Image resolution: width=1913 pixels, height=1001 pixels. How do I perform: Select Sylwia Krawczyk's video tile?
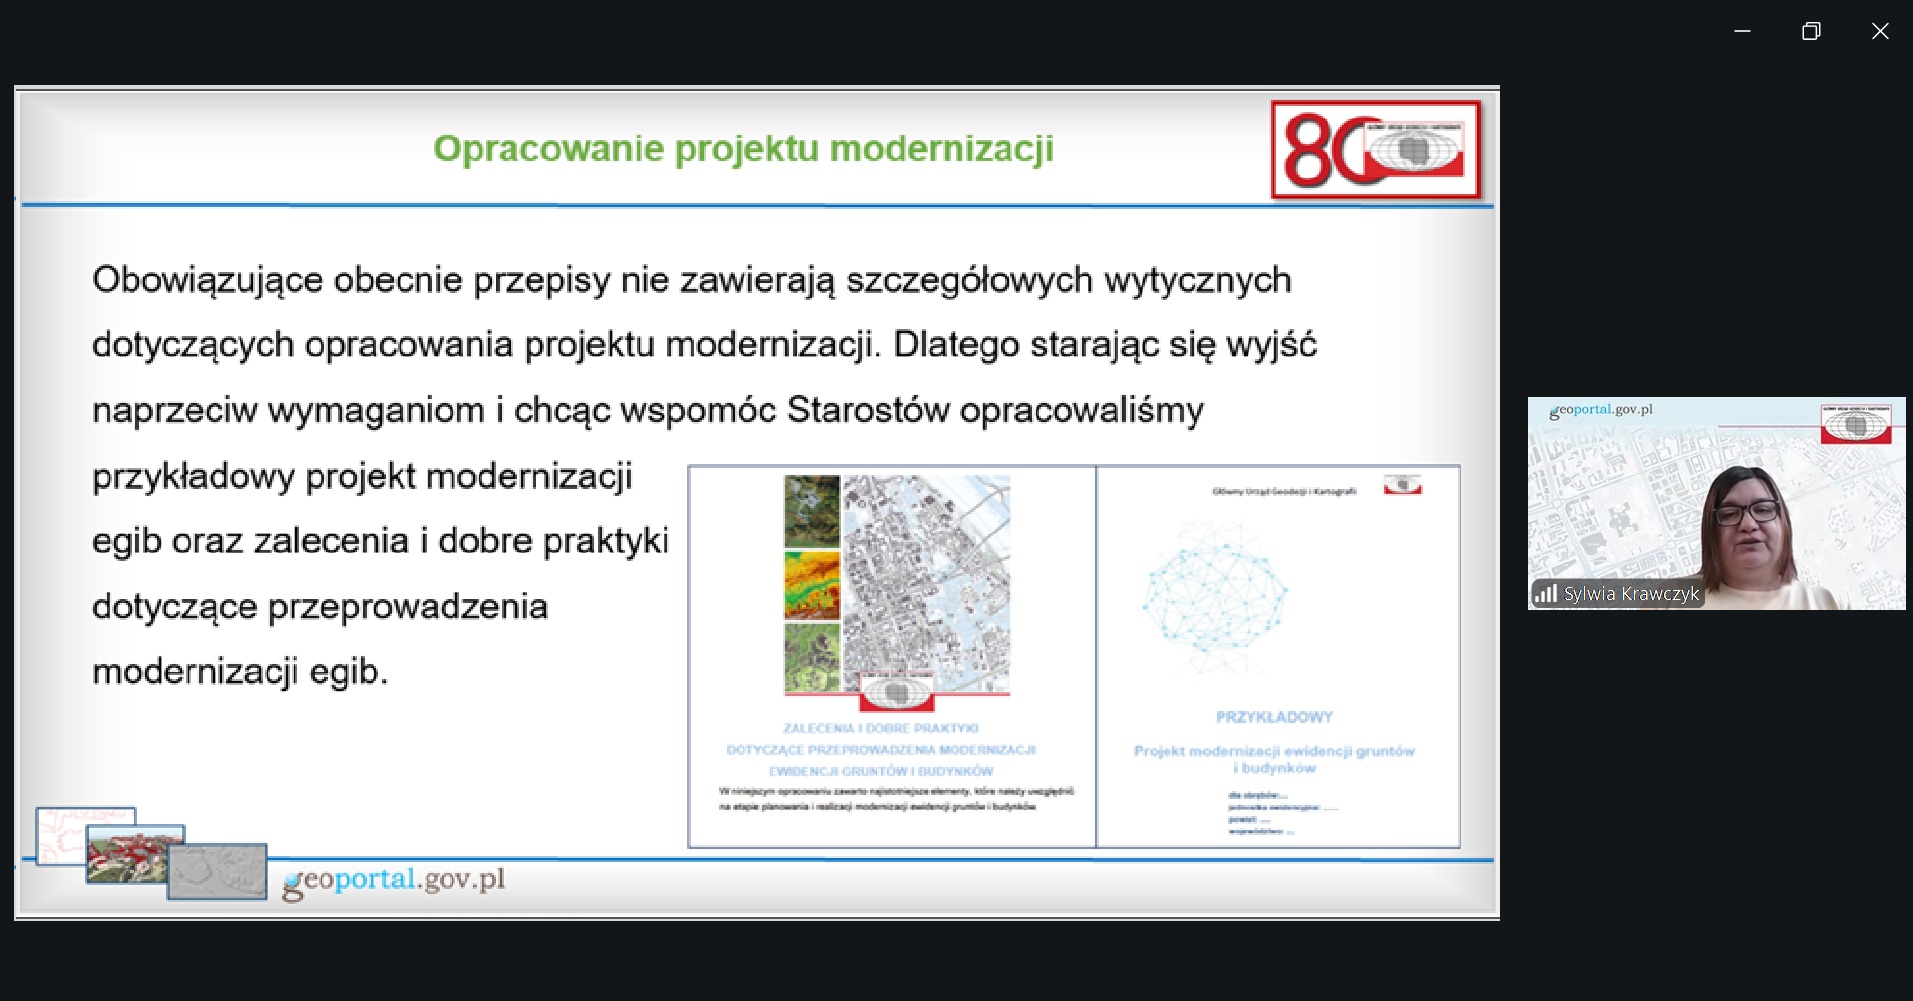click(x=1716, y=503)
